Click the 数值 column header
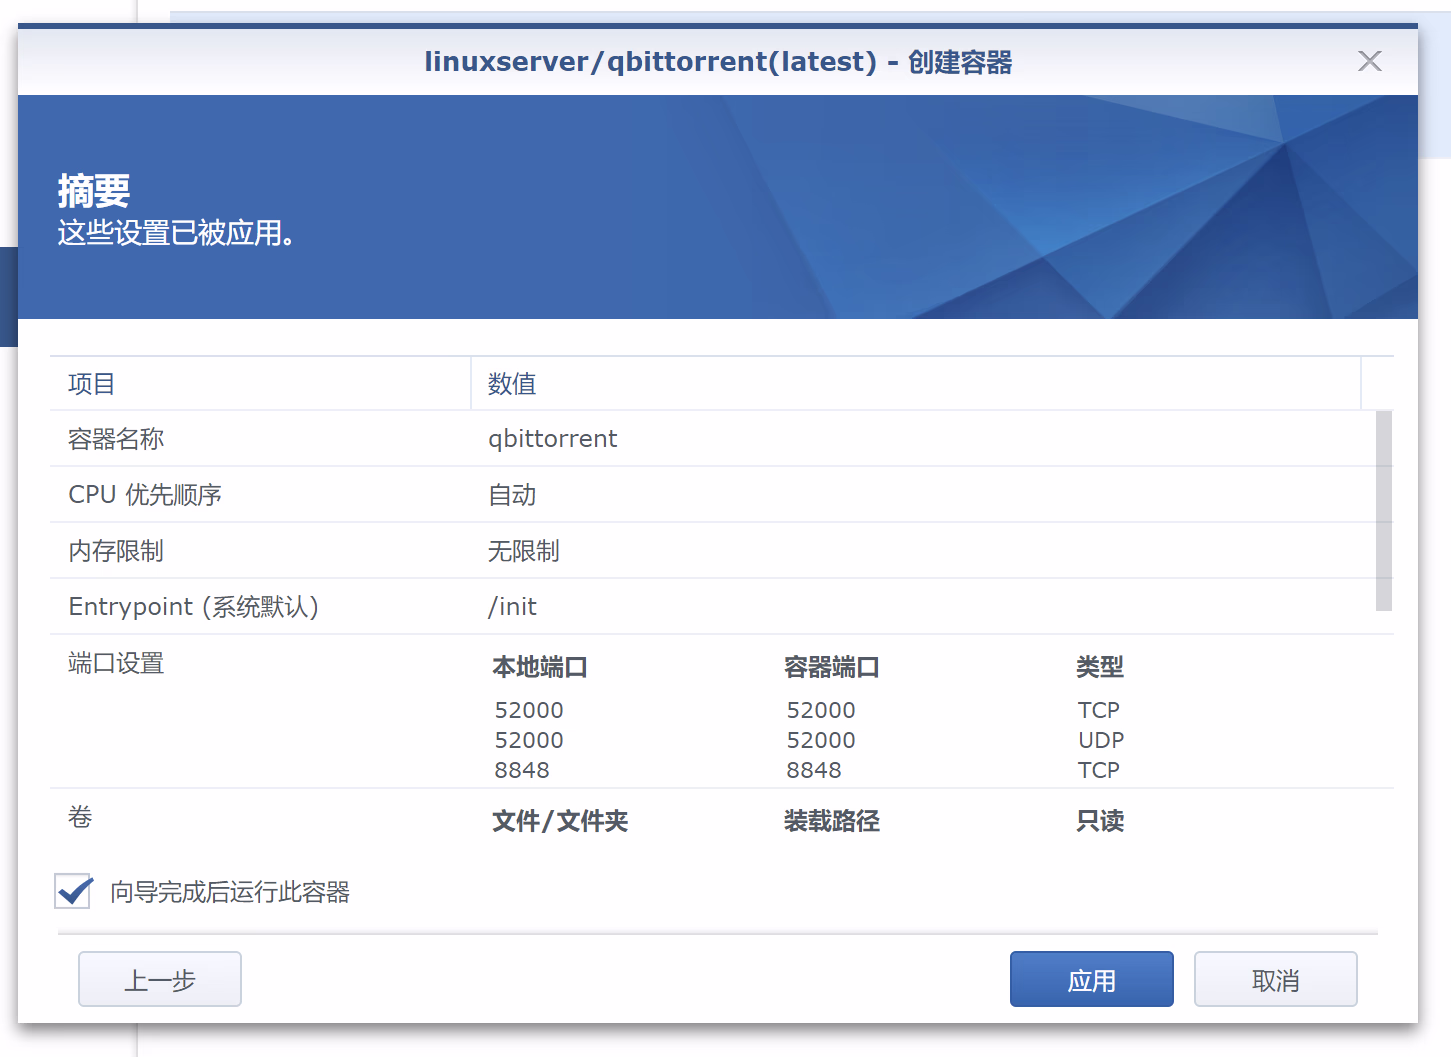 512,384
